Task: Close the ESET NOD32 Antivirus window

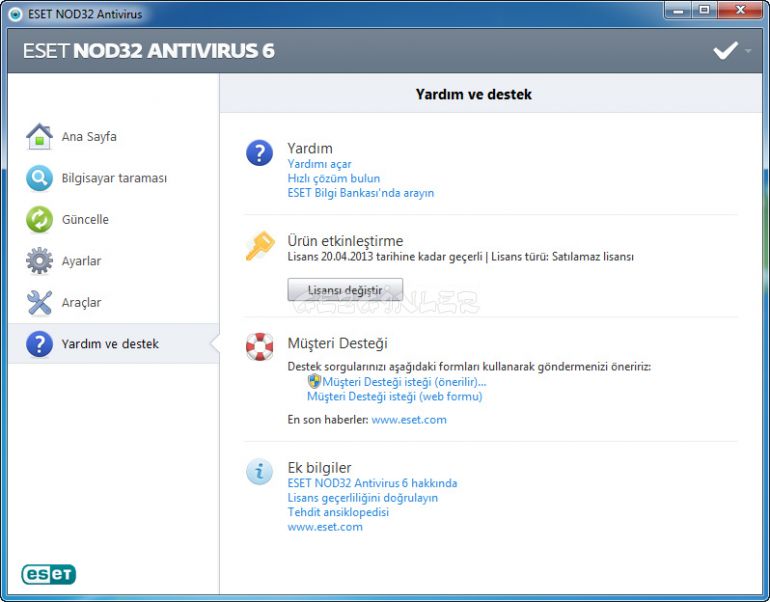Action: pos(741,10)
